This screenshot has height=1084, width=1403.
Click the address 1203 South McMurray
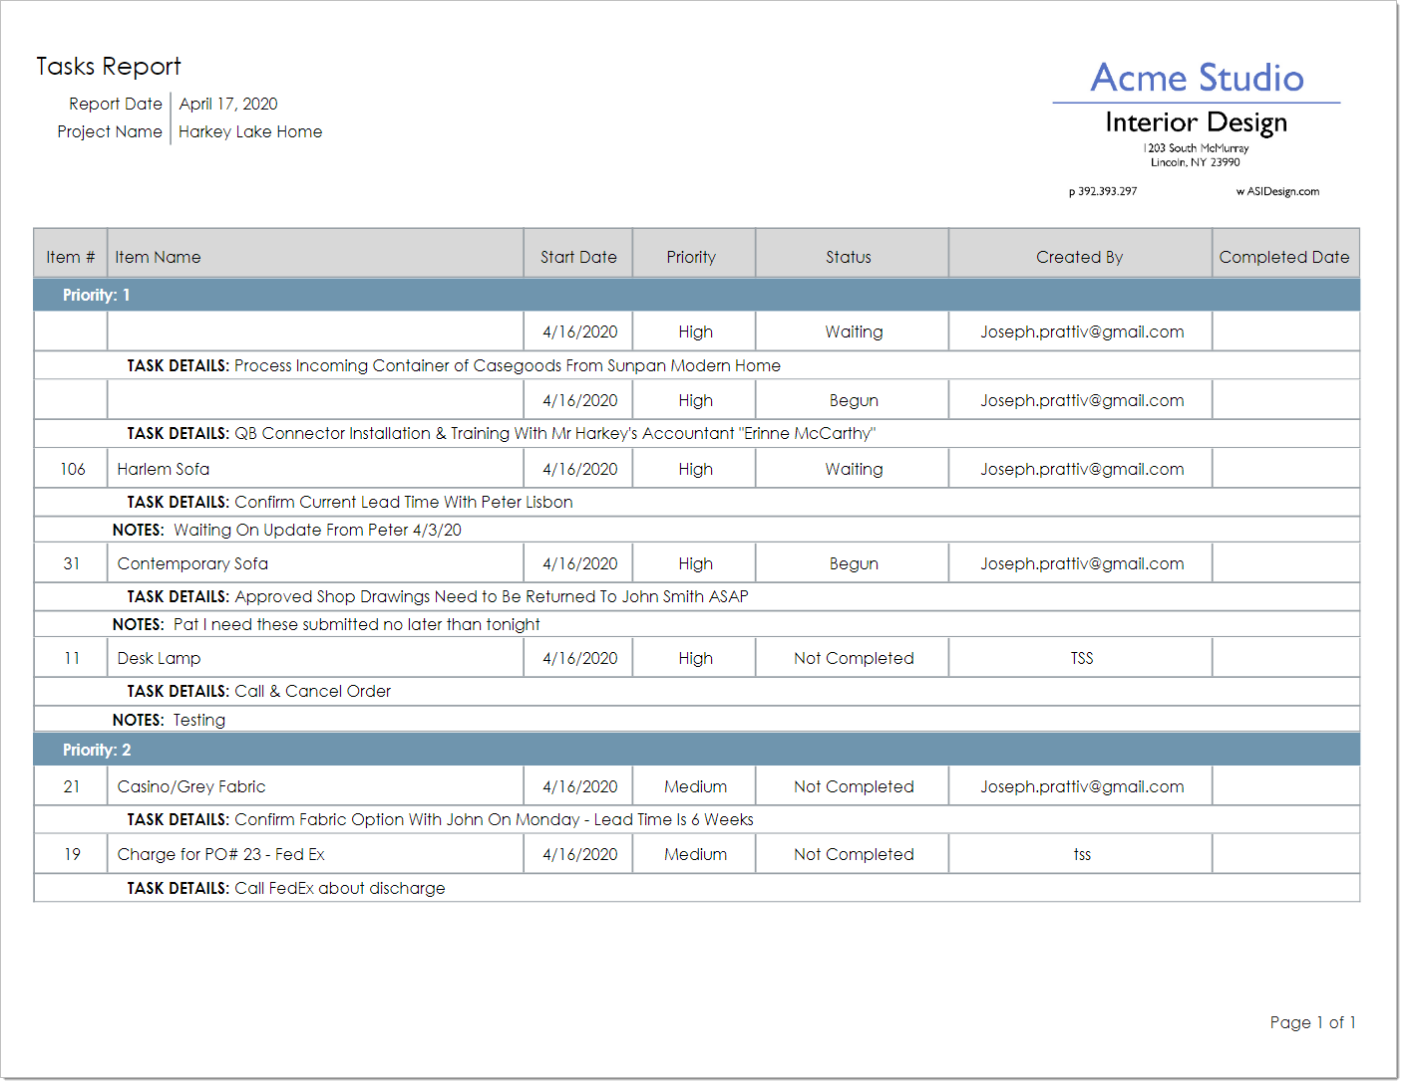click(x=1195, y=148)
